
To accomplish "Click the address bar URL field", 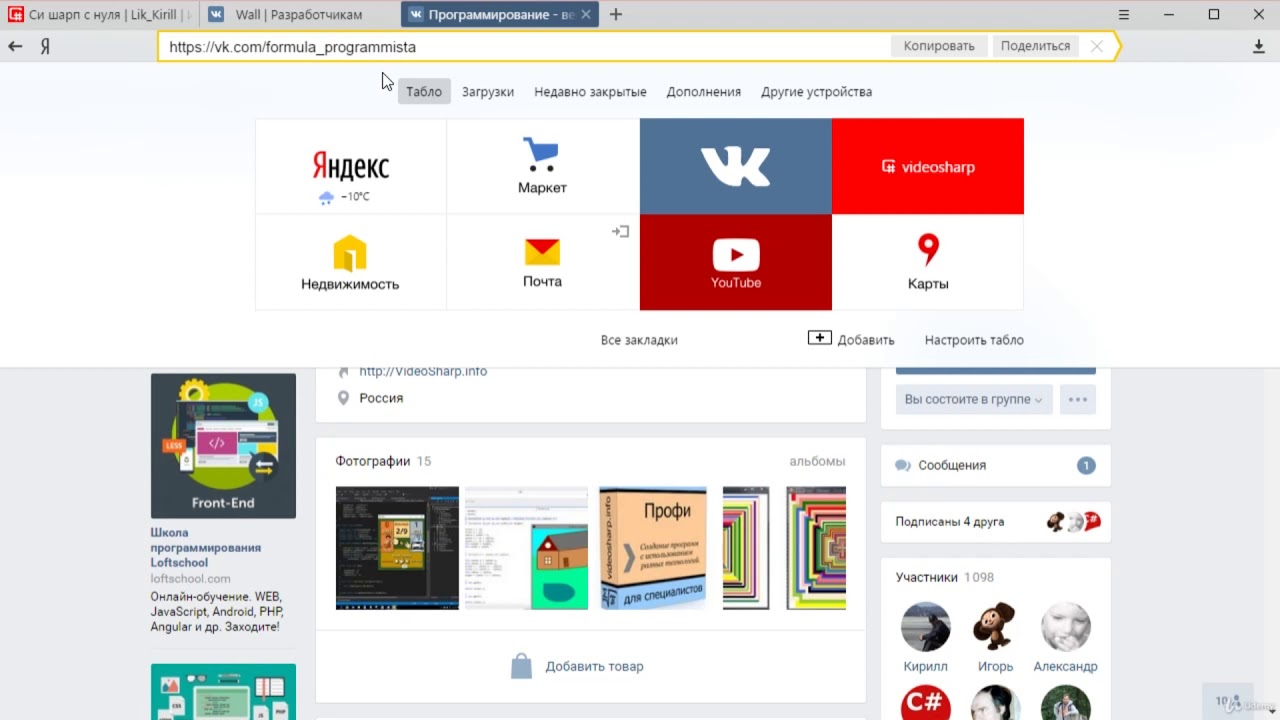I will coord(525,46).
